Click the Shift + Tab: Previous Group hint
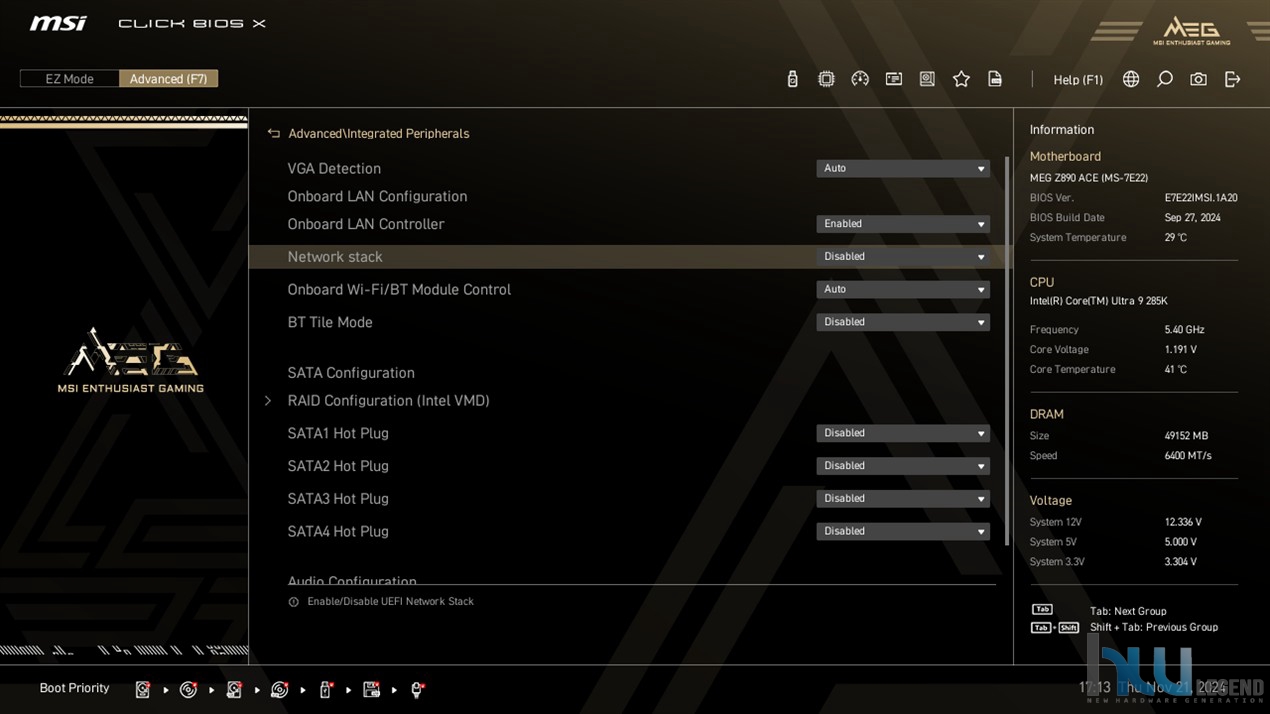This screenshot has height=714, width=1270. pyautogui.click(x=1154, y=627)
